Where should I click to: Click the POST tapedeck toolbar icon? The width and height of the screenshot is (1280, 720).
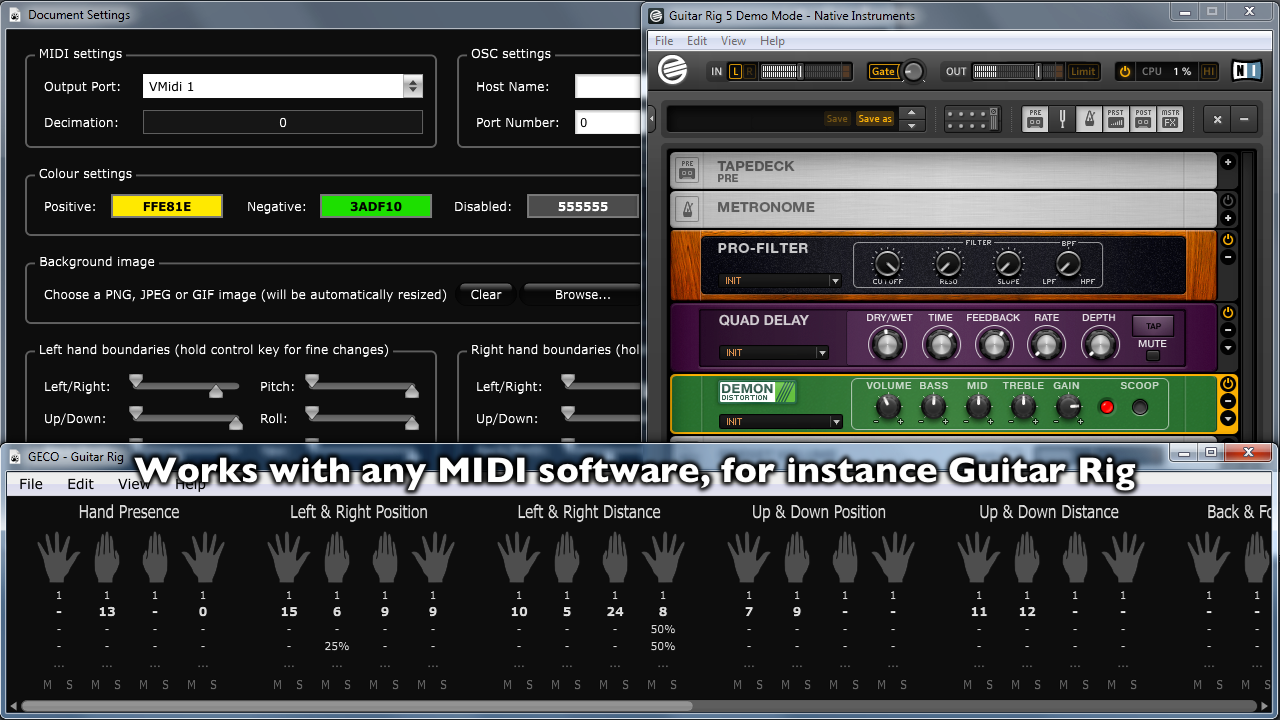(x=1143, y=119)
